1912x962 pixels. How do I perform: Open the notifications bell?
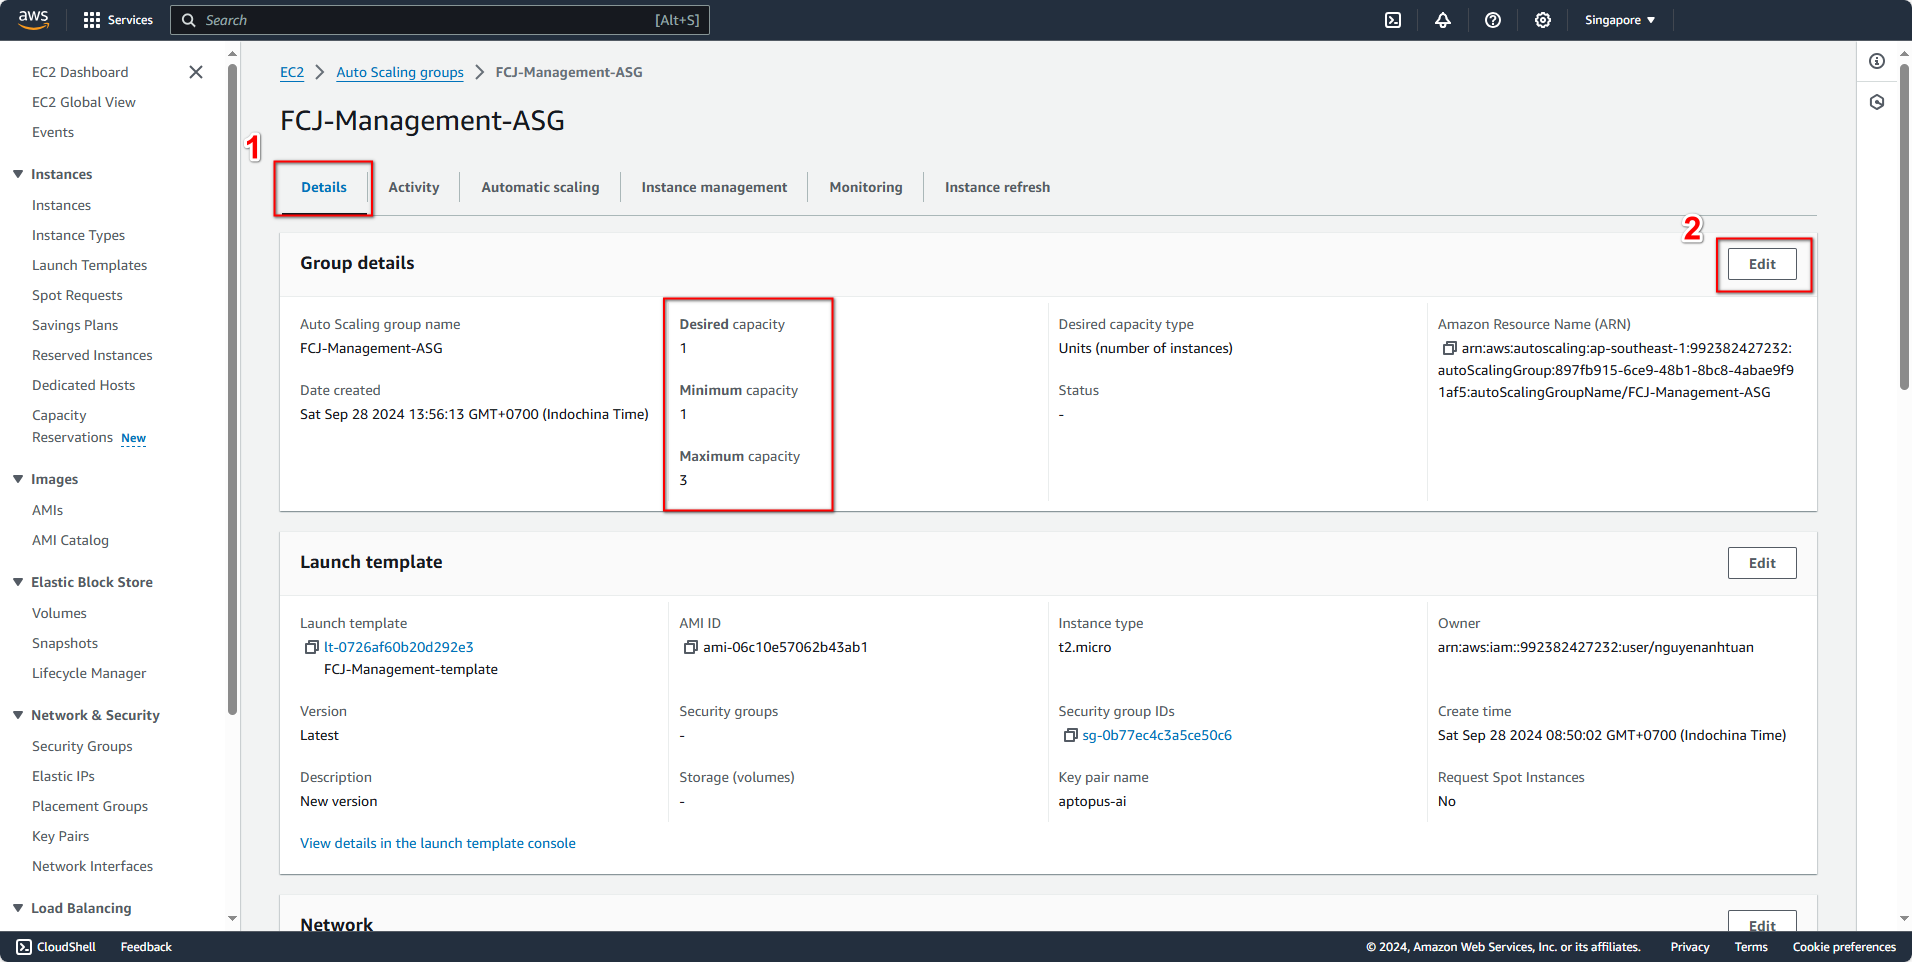[1442, 20]
